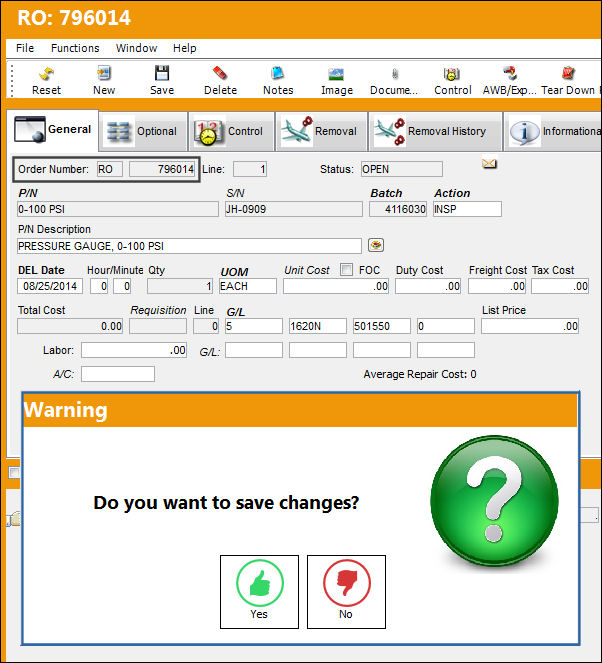Open the Tear Down toolbar icon
This screenshot has height=663, width=602.
[x=568, y=74]
